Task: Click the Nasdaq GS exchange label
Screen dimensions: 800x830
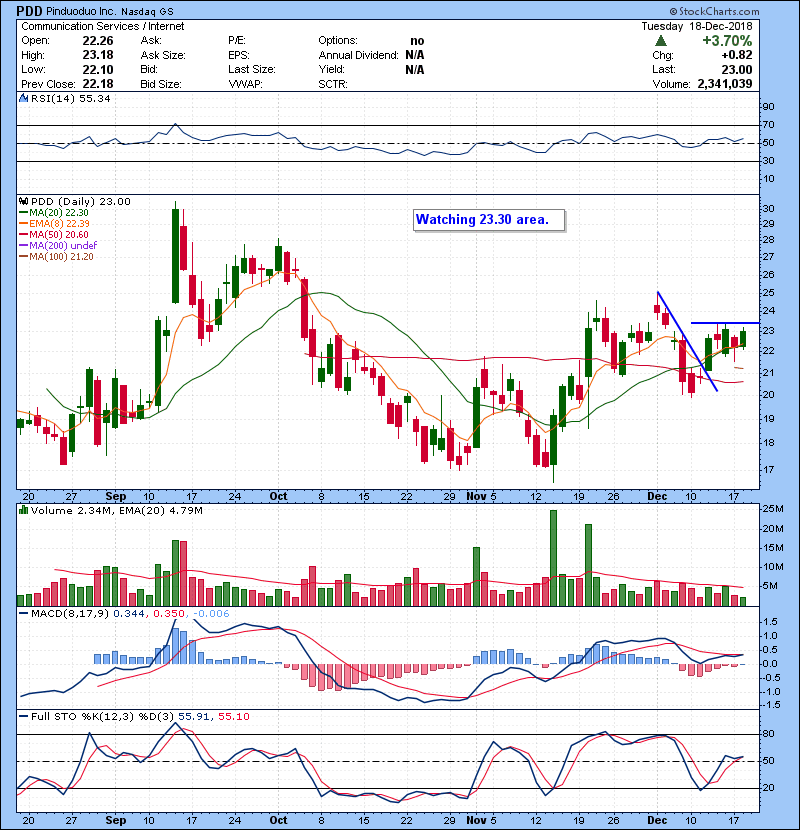Action: 147,12
